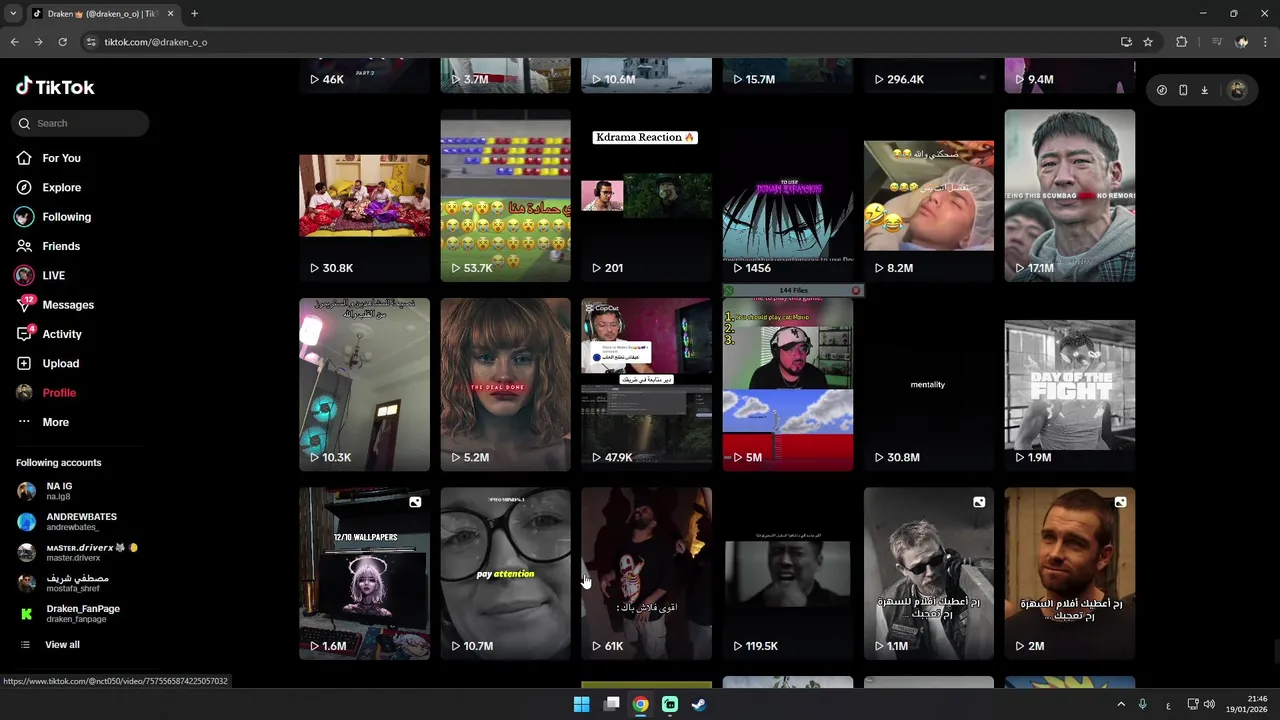Open the streamer game video with 5M views

787,385
